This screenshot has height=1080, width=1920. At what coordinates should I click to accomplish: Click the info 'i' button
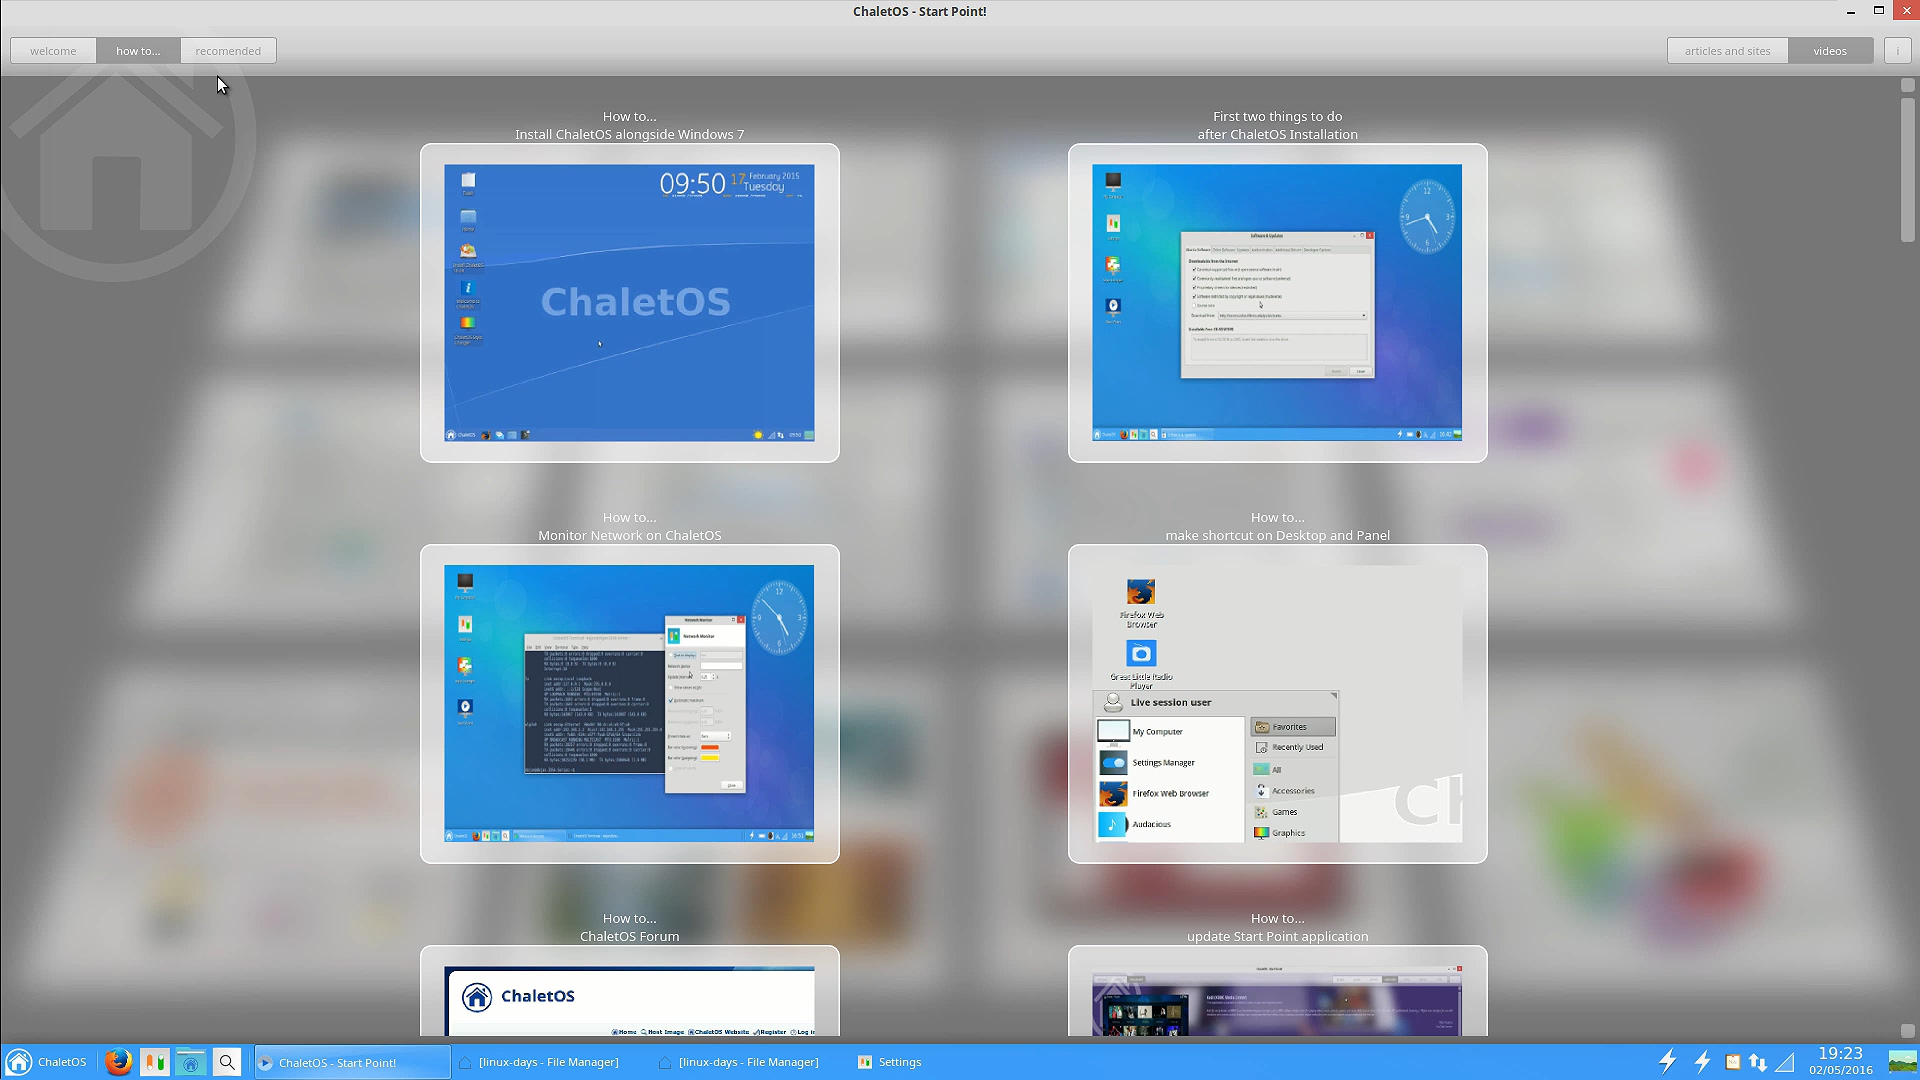[x=1897, y=51]
